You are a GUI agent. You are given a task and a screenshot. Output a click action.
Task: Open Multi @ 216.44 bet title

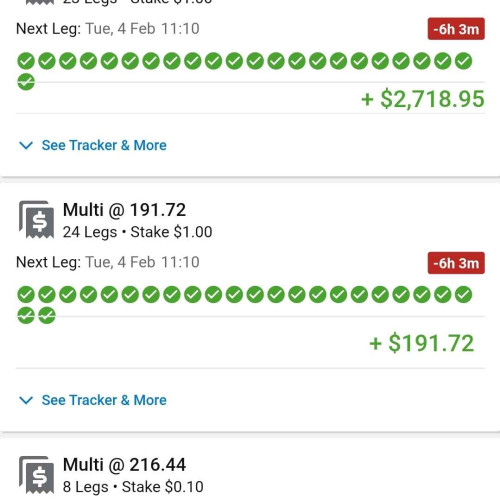pyautogui.click(x=124, y=465)
